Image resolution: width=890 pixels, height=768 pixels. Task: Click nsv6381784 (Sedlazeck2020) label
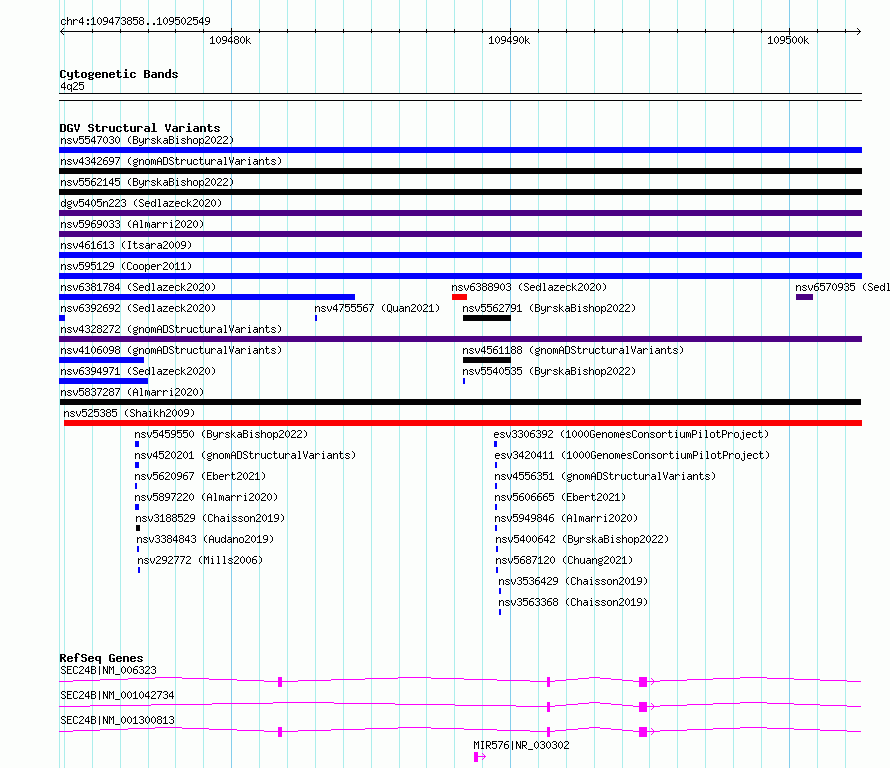point(138,287)
